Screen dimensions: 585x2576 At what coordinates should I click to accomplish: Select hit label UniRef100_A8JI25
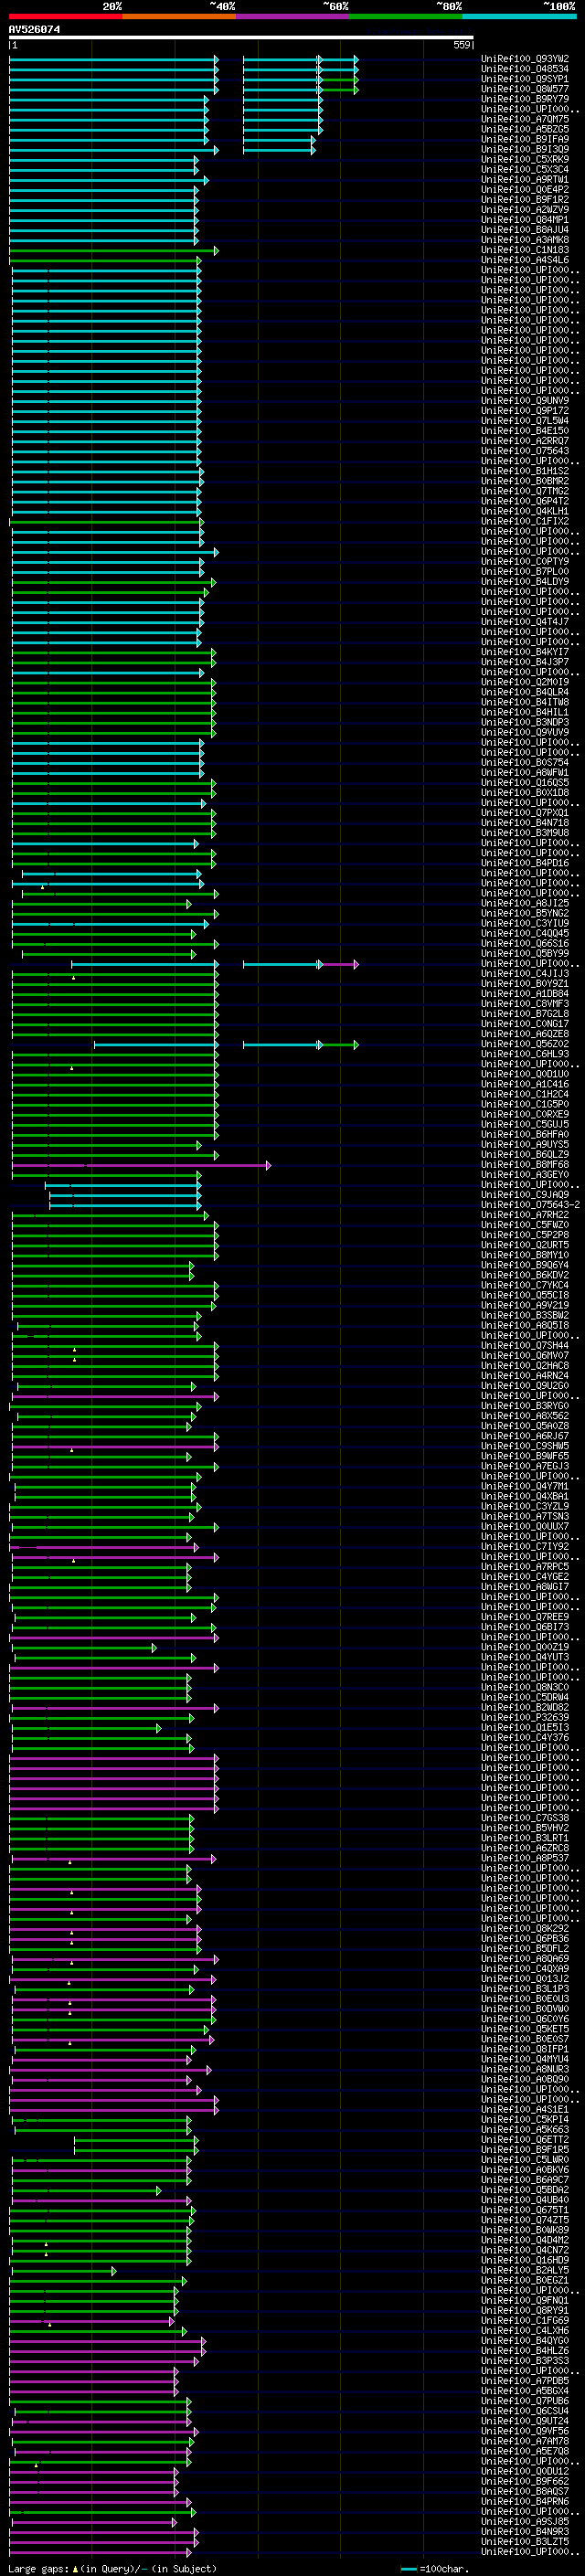click(x=525, y=904)
